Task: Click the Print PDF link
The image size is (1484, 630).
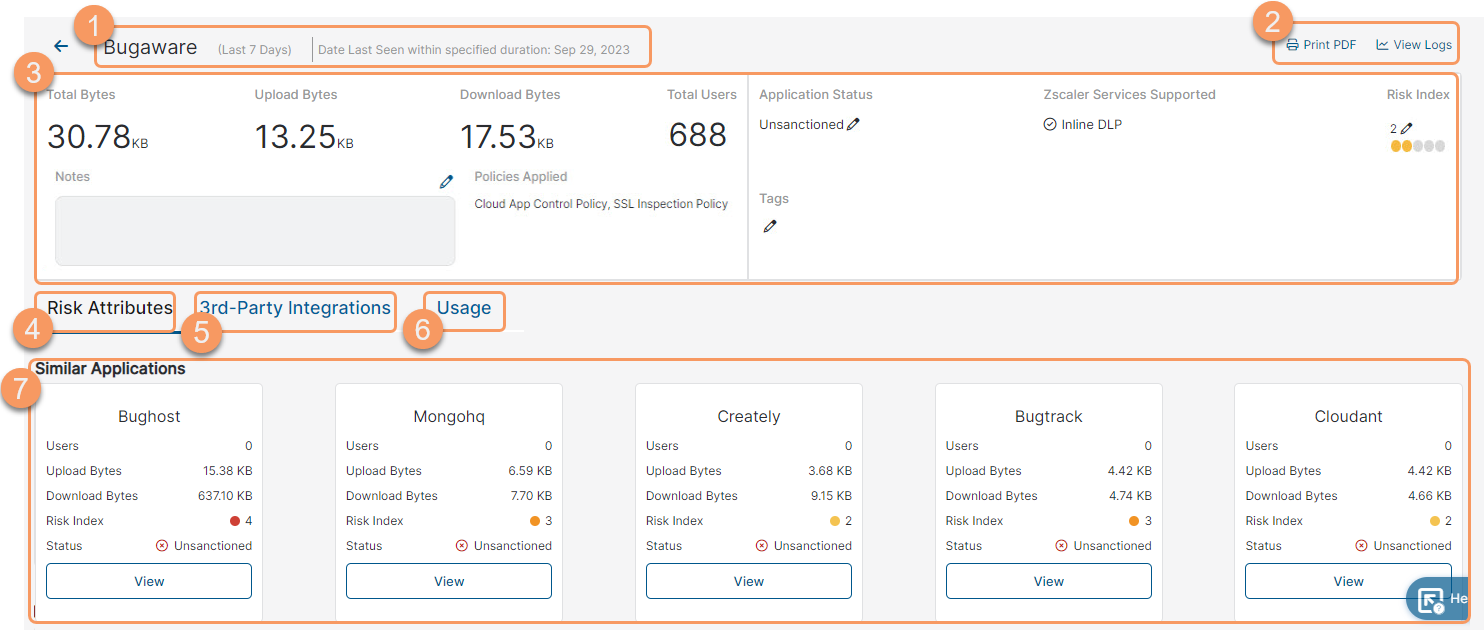Action: [1329, 45]
